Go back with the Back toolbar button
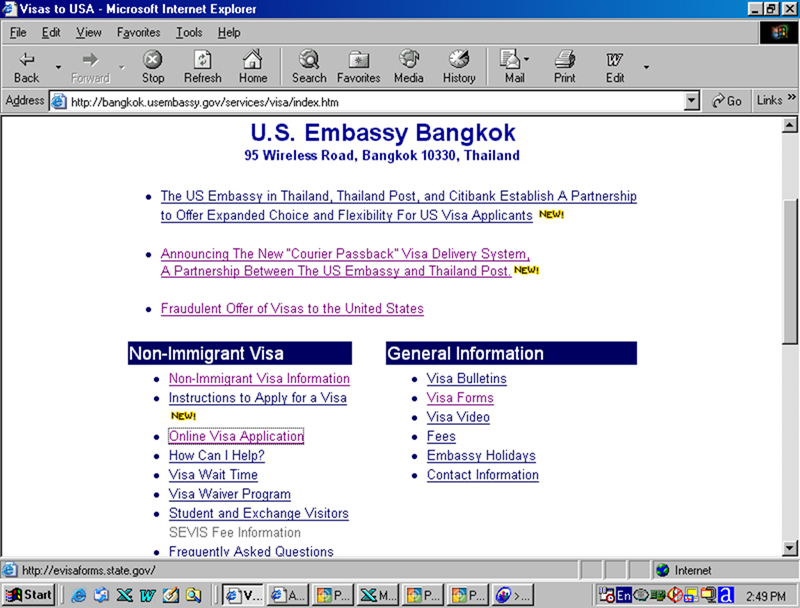800x608 pixels. tap(27, 66)
